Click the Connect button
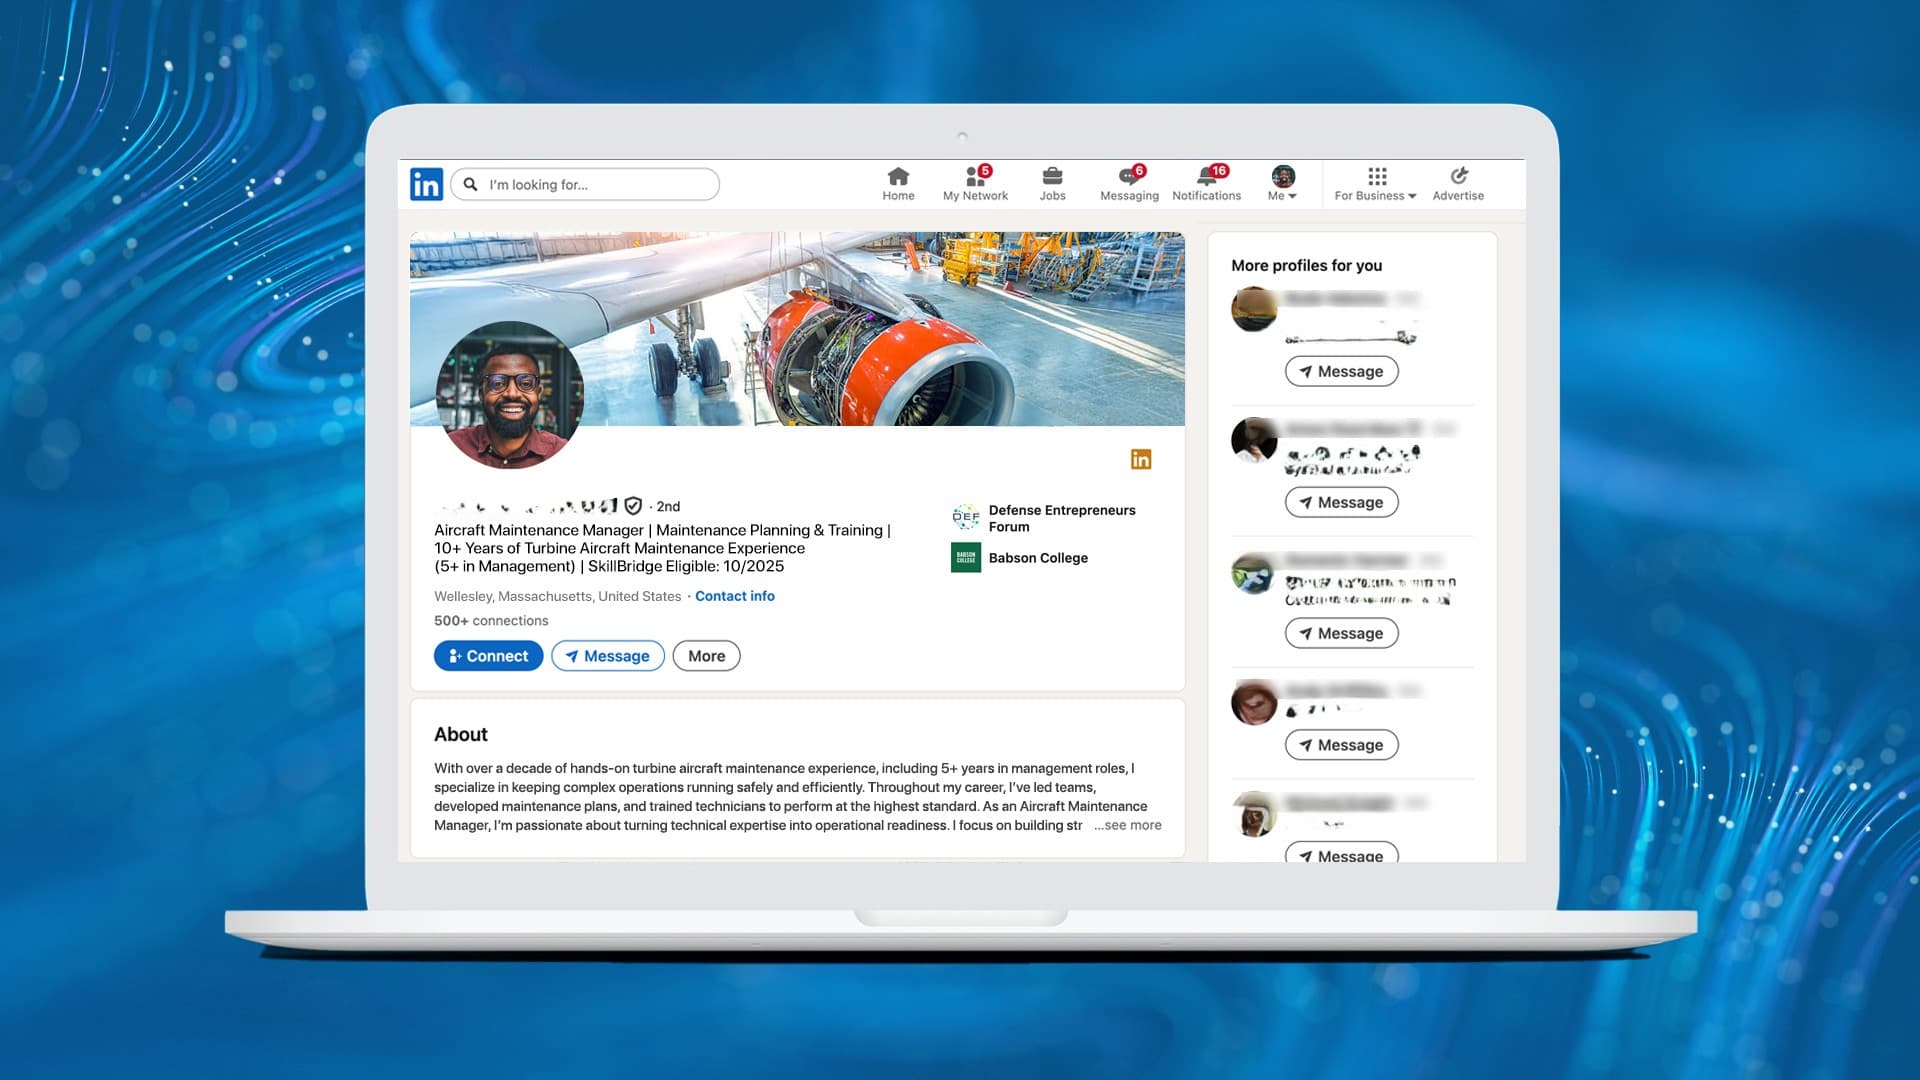The width and height of the screenshot is (1920, 1080). [488, 655]
